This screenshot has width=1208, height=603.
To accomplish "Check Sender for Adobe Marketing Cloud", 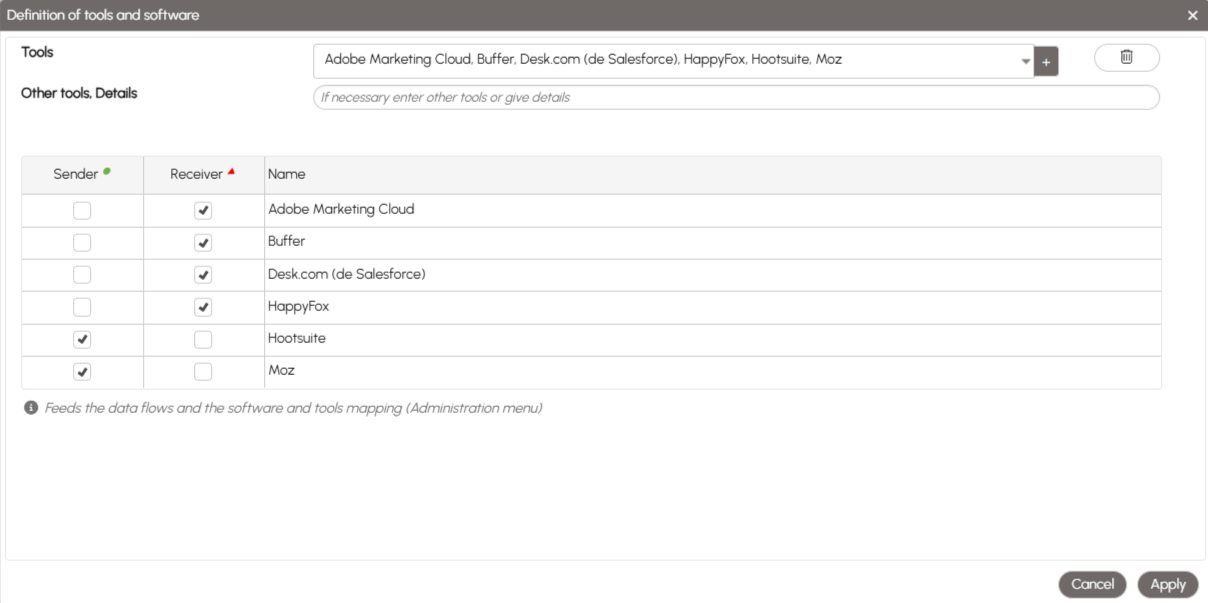I will [x=82, y=211].
